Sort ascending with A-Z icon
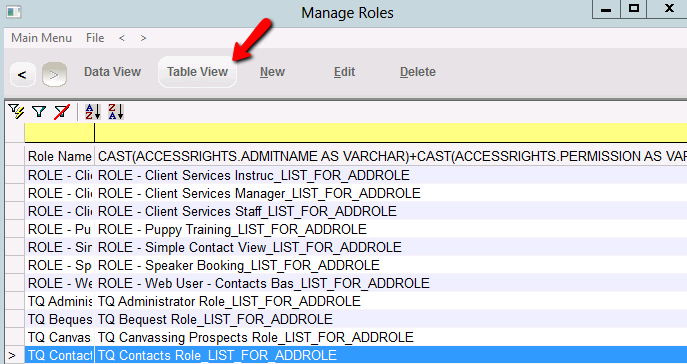The width and height of the screenshot is (687, 364). tap(93, 112)
